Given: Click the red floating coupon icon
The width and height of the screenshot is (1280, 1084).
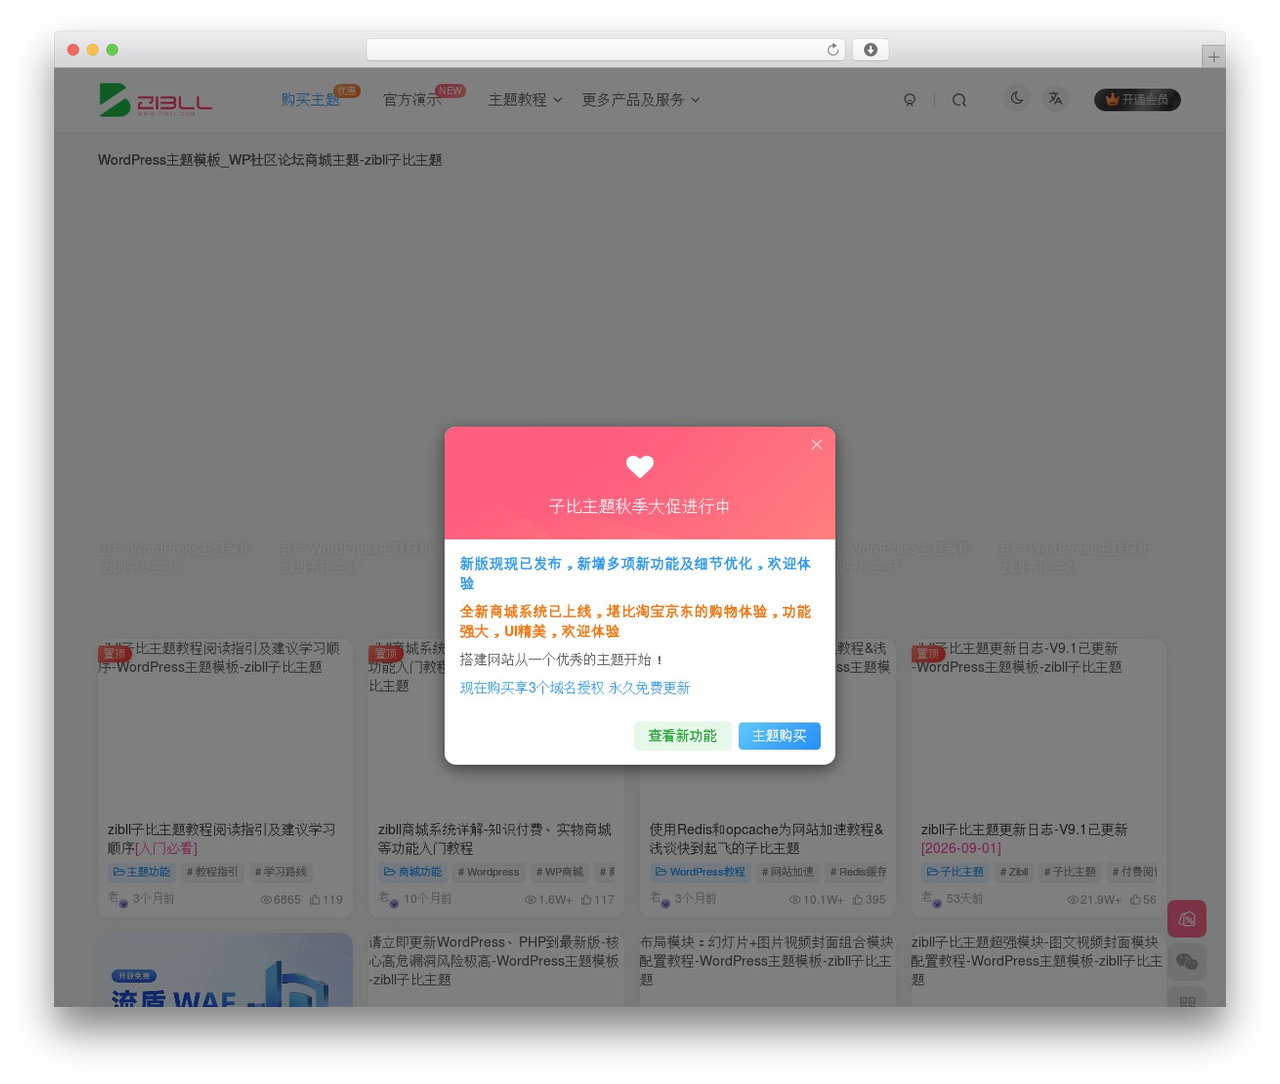Looking at the screenshot, I should (x=1187, y=919).
